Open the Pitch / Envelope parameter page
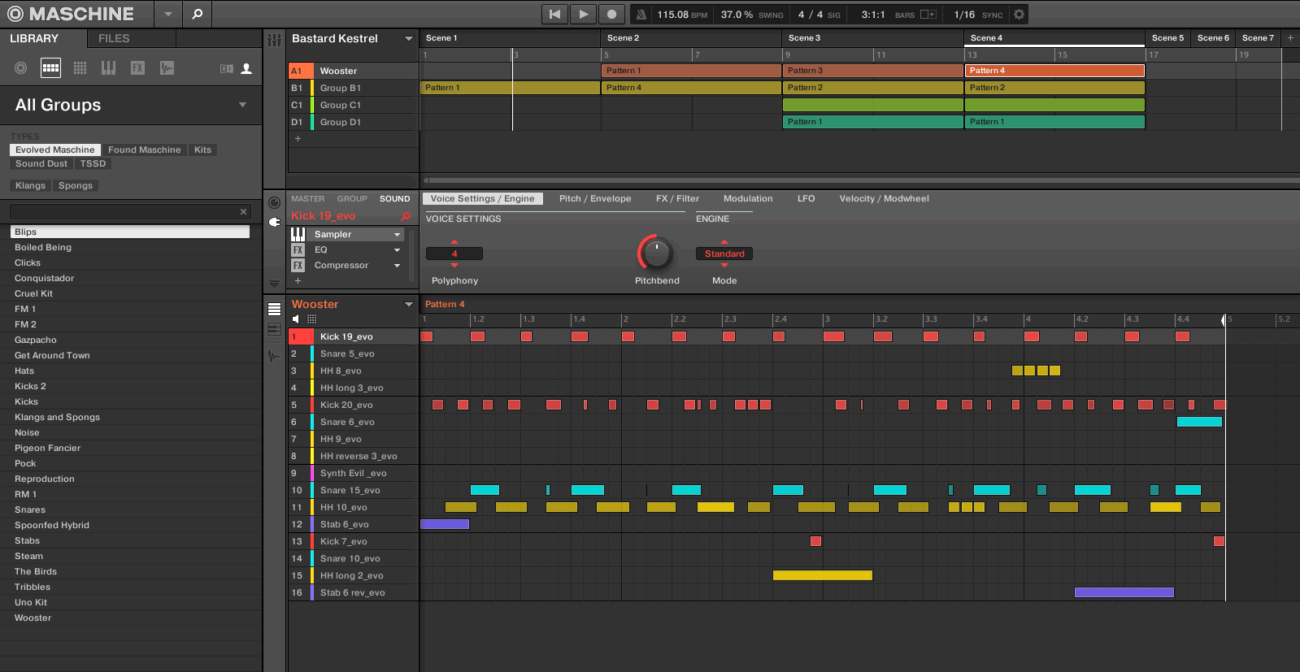 (595, 199)
